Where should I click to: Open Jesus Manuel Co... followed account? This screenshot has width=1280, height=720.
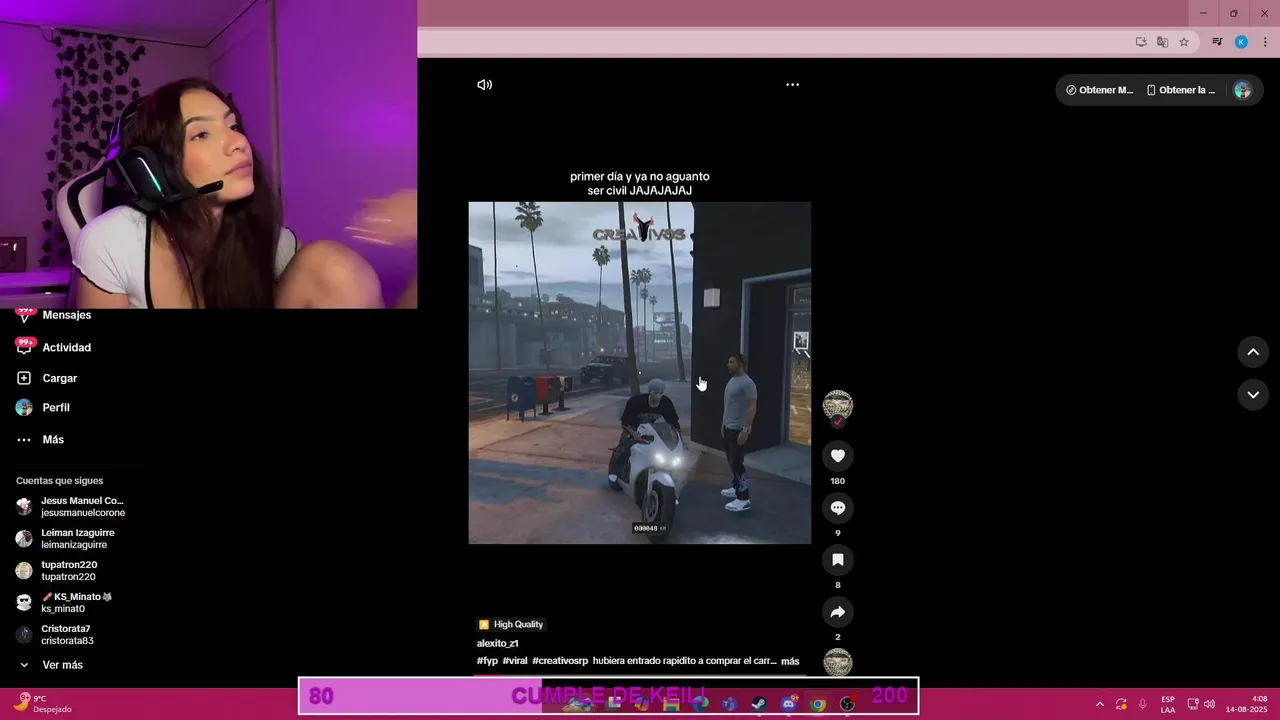[x=70, y=507]
